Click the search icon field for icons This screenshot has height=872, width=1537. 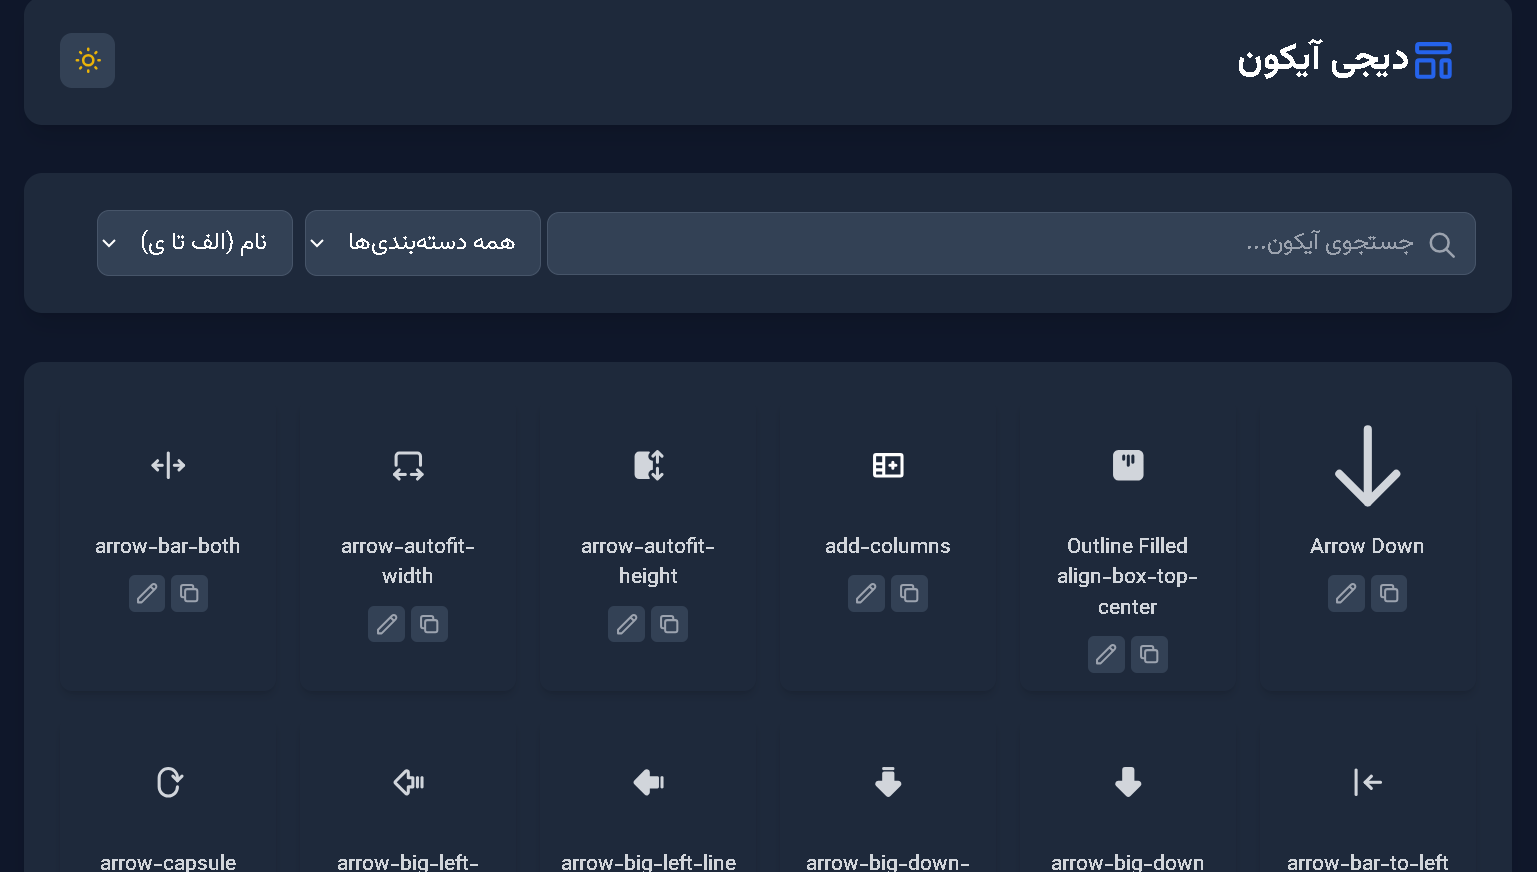pyautogui.click(x=1010, y=243)
